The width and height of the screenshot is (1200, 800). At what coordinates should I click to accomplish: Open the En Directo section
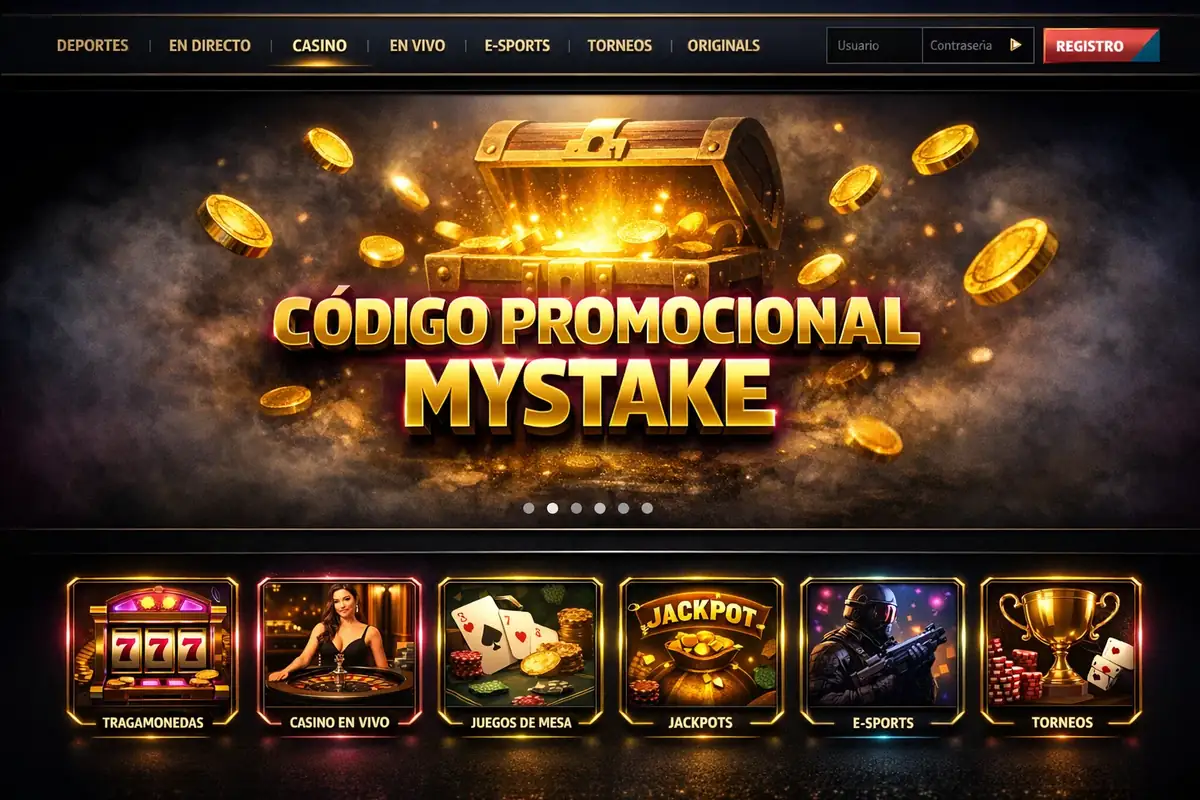(210, 45)
